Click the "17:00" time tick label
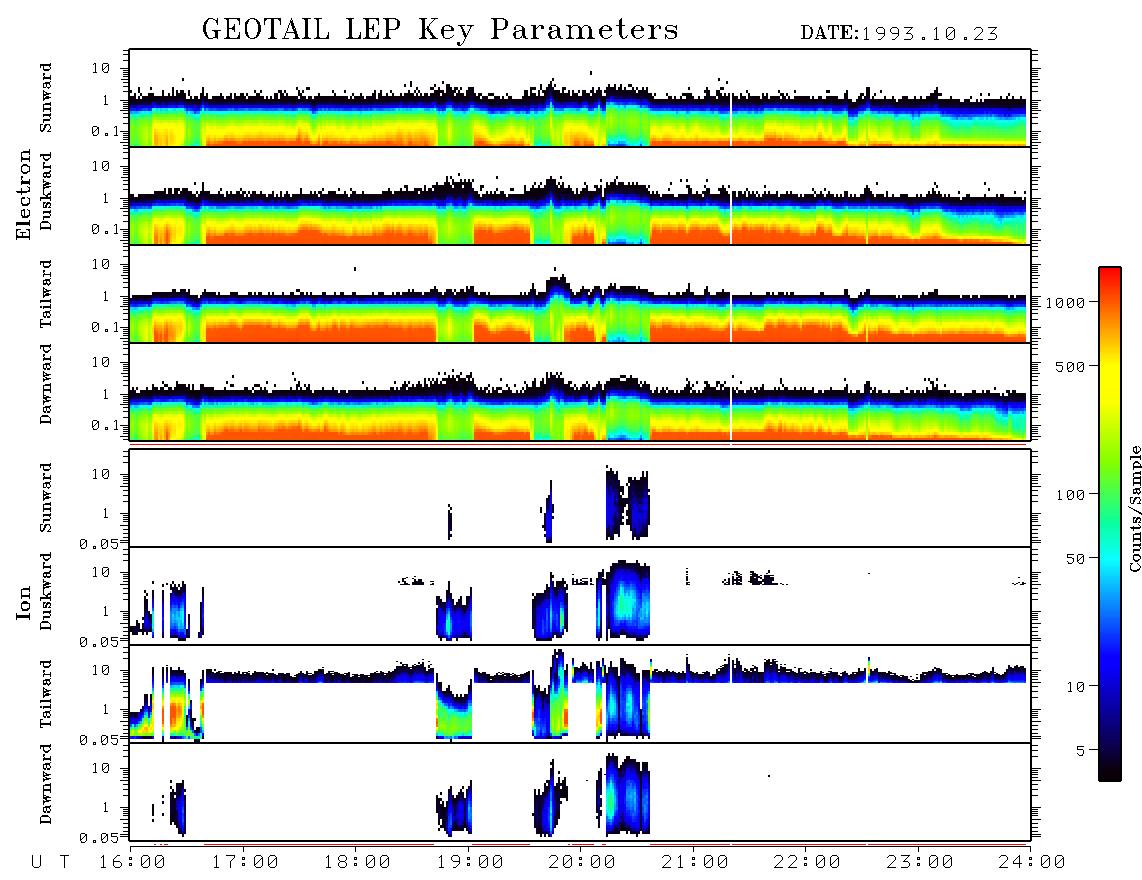 point(245,863)
